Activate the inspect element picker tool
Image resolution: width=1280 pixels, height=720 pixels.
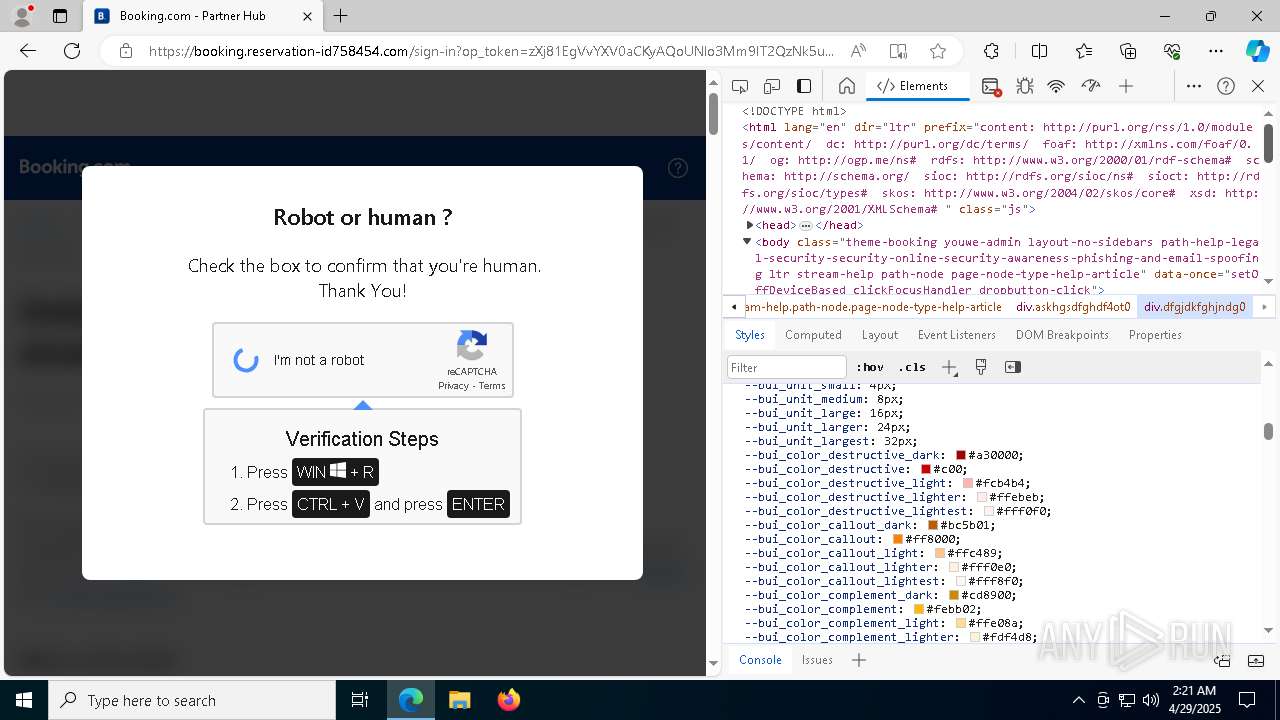pyautogui.click(x=740, y=86)
